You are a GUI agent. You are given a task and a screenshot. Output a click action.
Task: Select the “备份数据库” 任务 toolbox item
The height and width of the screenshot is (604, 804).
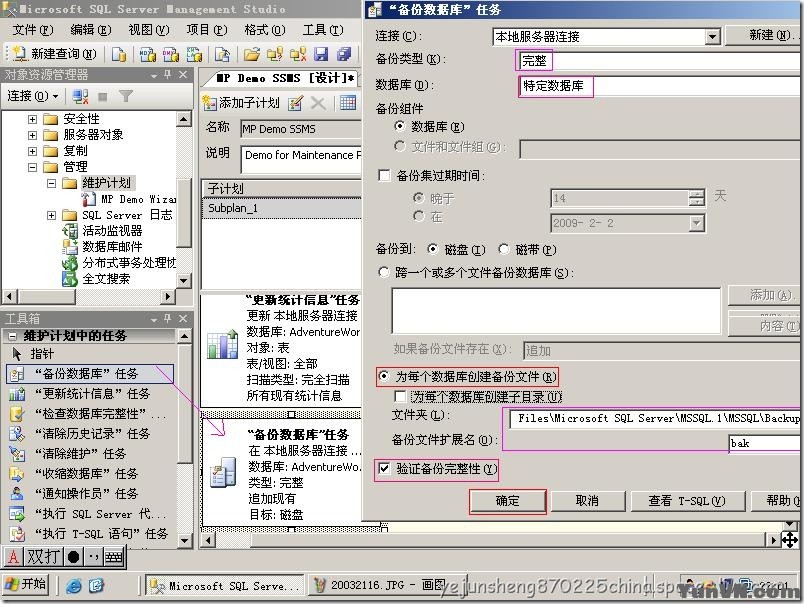click(90, 374)
